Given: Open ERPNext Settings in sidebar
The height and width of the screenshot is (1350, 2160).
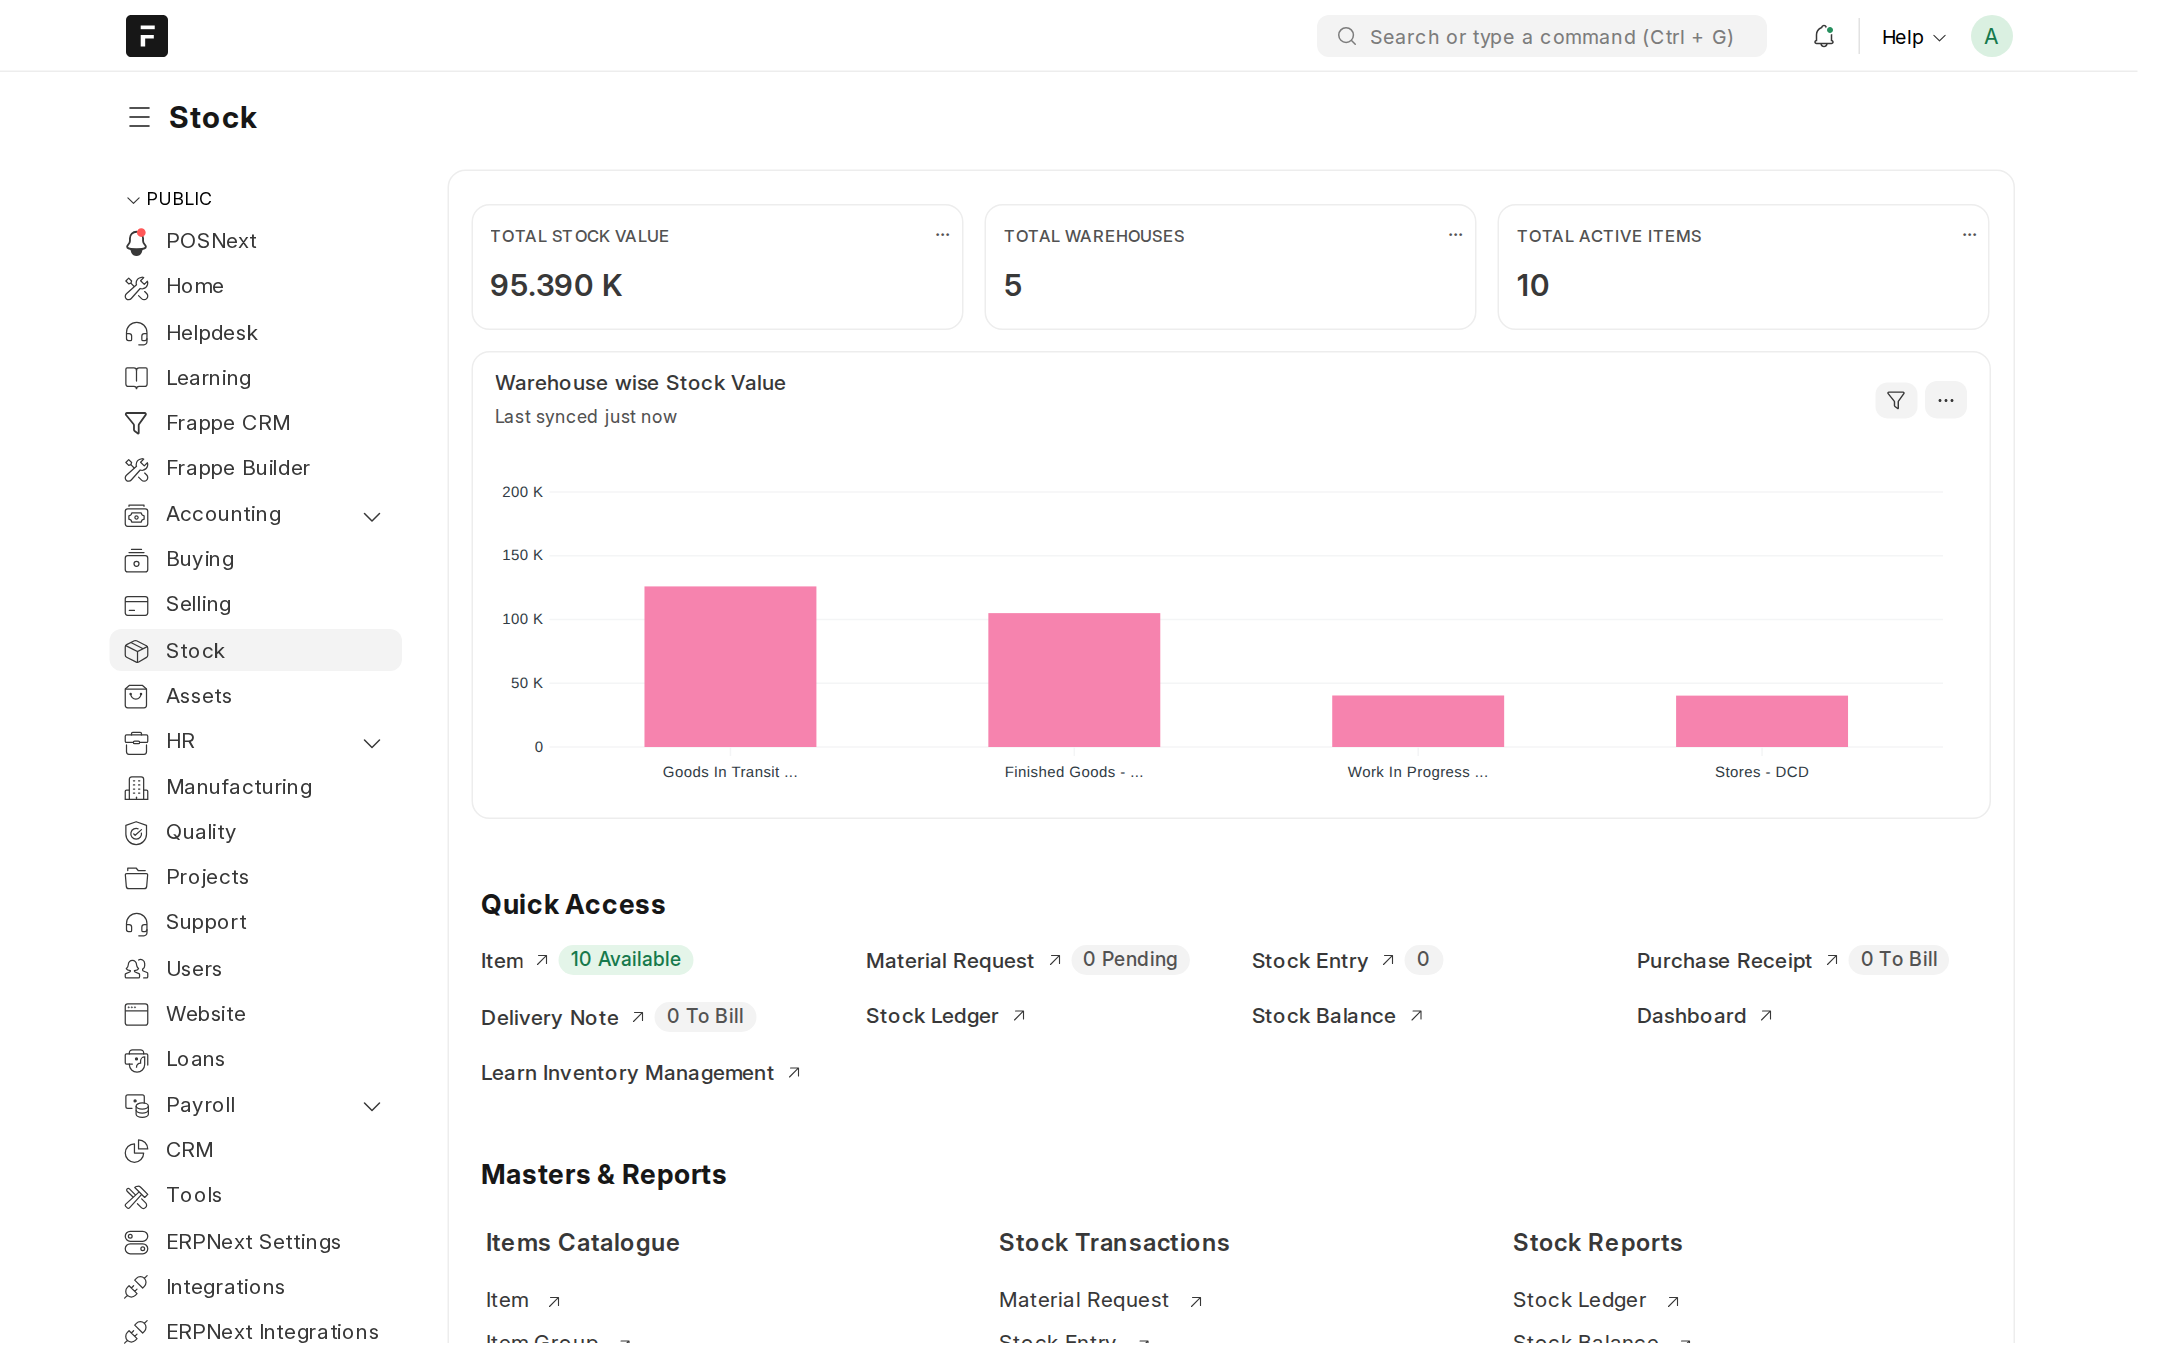Looking at the screenshot, I should 256,1242.
